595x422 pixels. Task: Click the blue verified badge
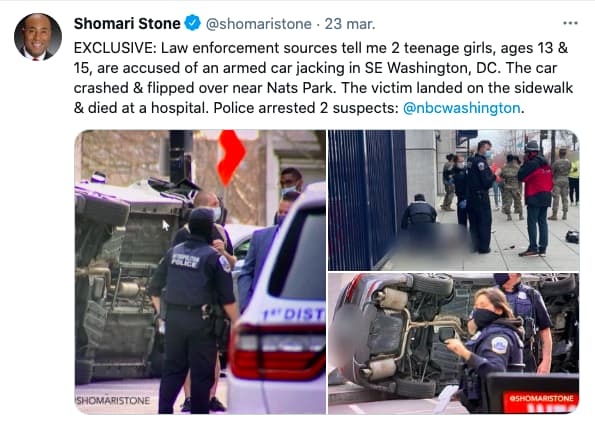pos(192,23)
